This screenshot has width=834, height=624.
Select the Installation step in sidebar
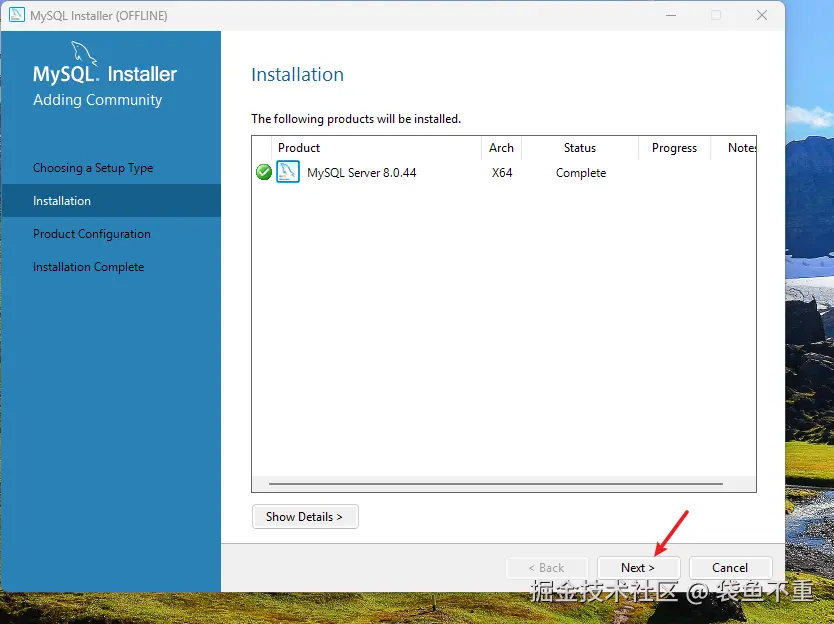click(x=111, y=201)
